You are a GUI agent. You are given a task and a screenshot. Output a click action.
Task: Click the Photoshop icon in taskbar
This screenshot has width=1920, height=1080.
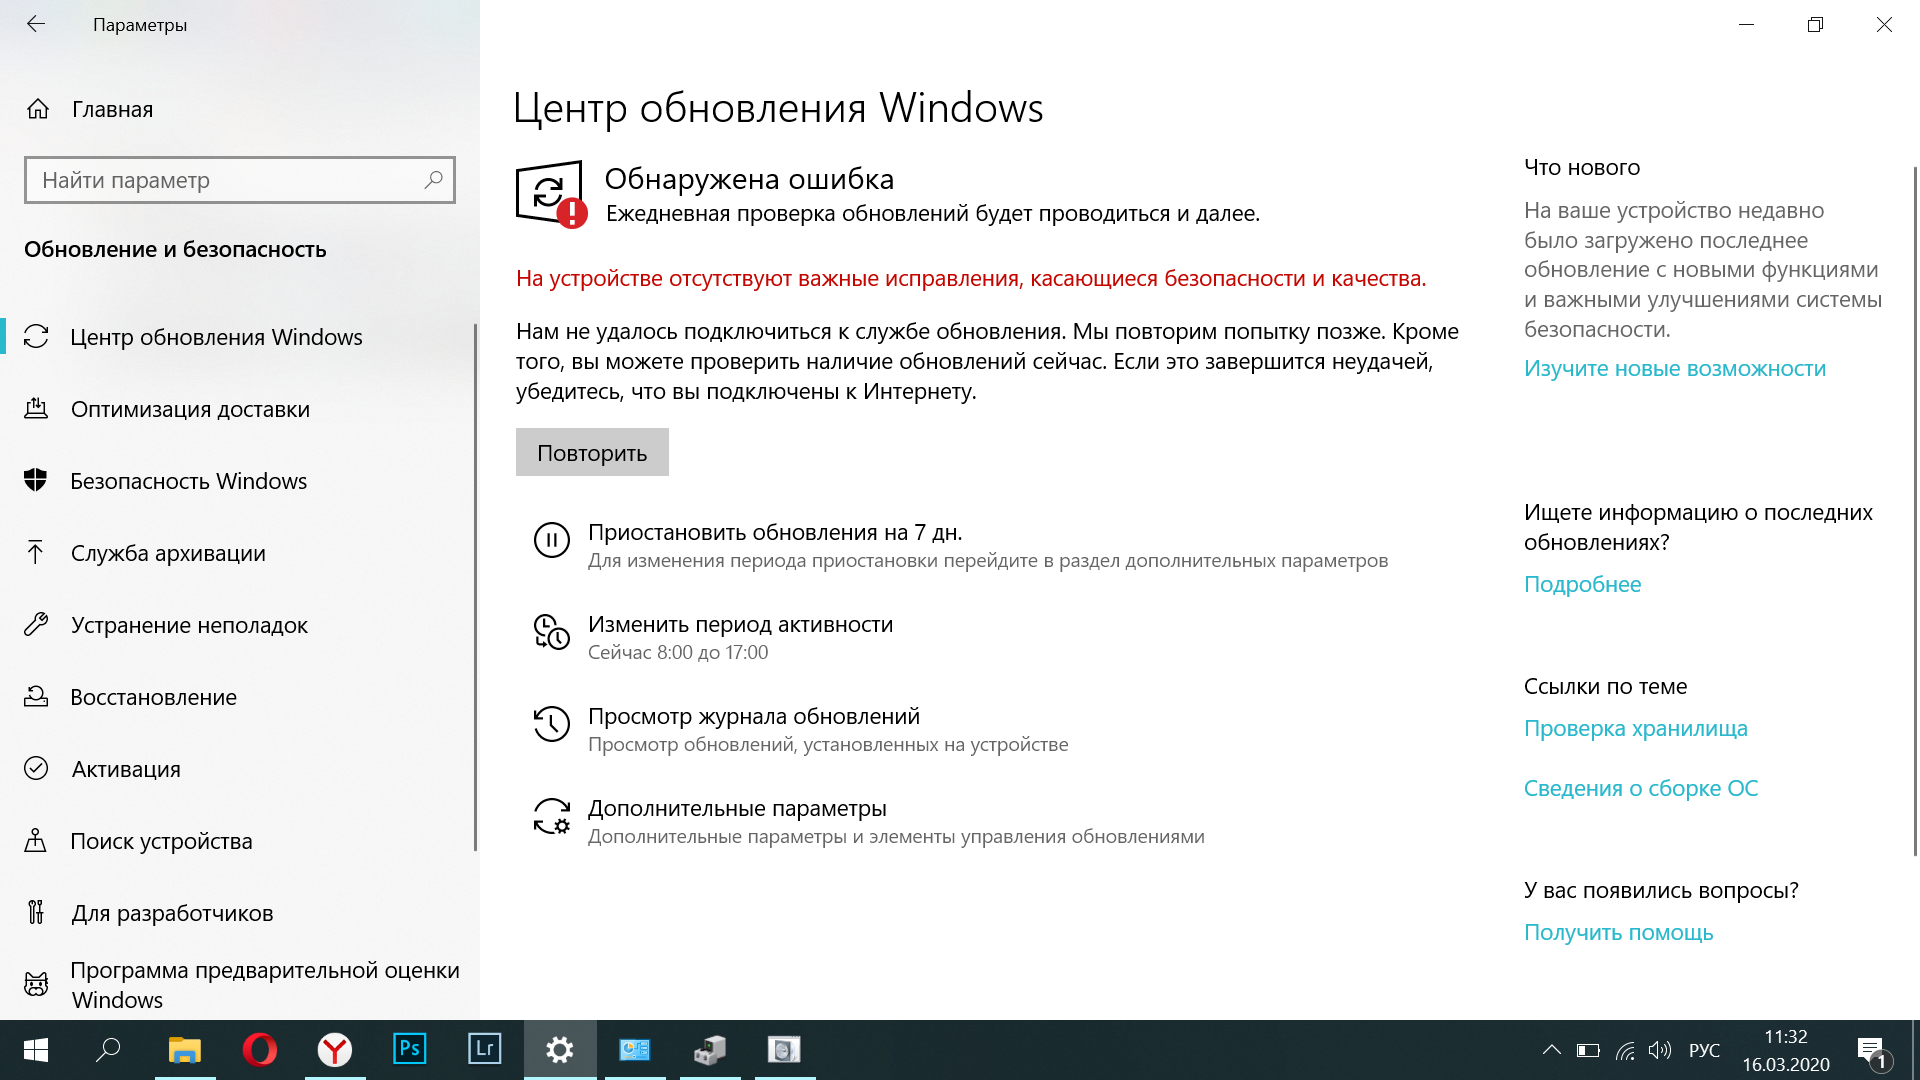[x=409, y=1050]
